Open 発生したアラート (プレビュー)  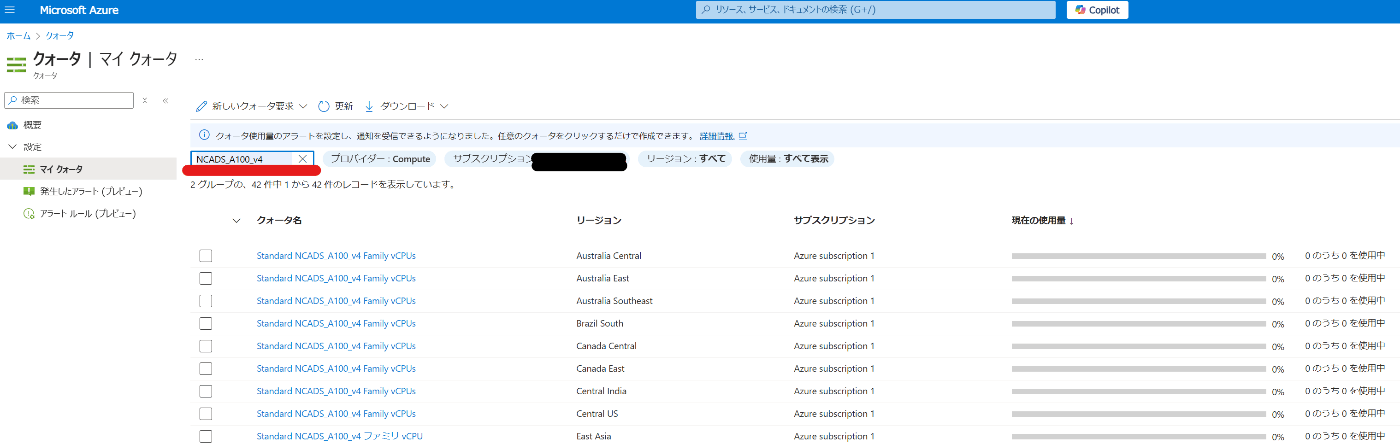[x=91, y=191]
